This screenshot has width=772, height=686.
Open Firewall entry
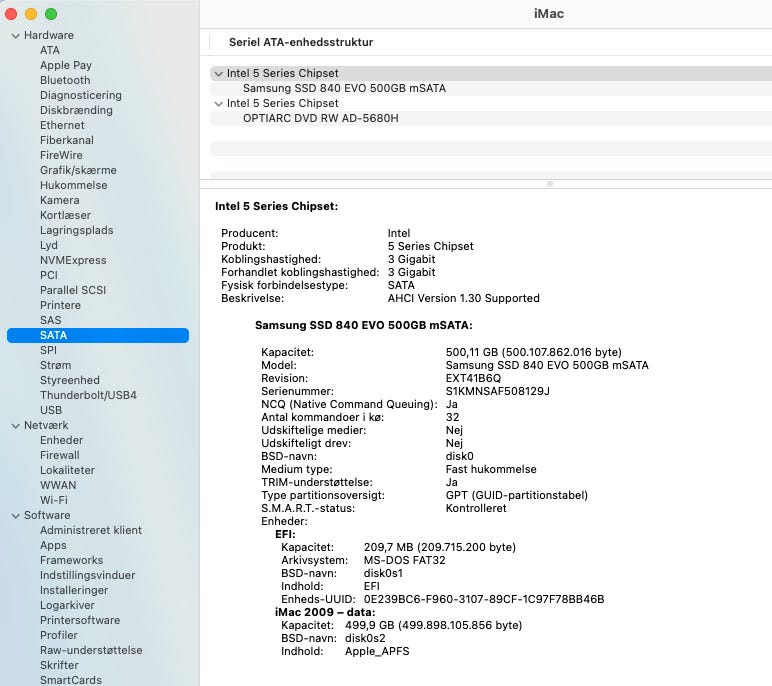click(60, 456)
